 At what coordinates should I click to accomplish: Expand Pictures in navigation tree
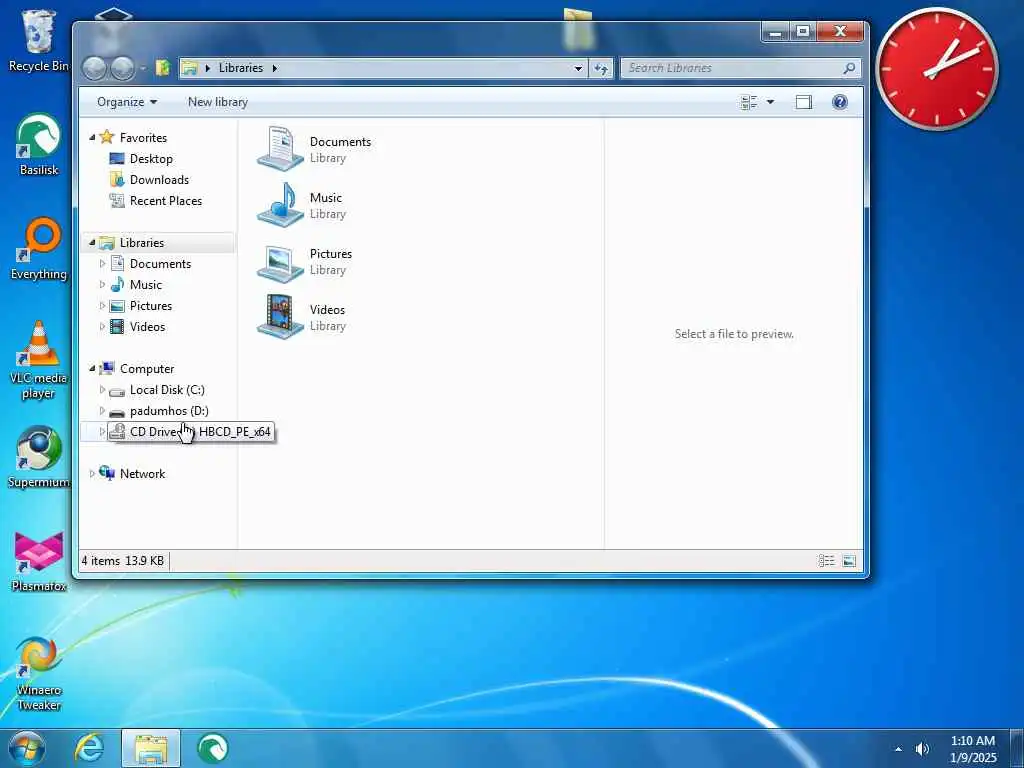pyautogui.click(x=102, y=306)
